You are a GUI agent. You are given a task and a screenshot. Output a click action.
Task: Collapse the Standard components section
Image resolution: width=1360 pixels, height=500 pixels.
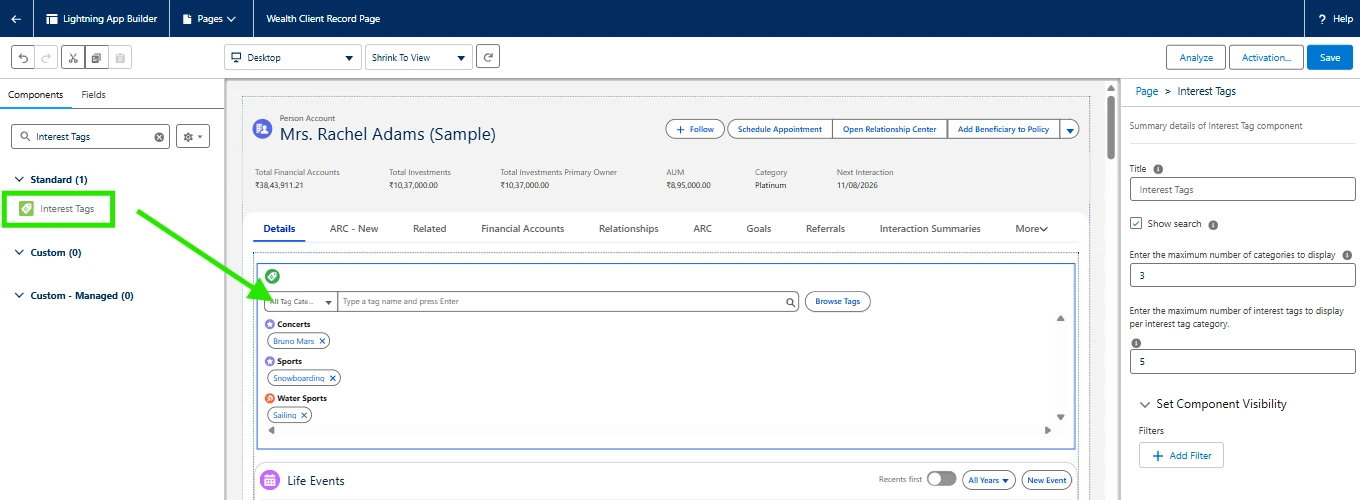click(19, 179)
